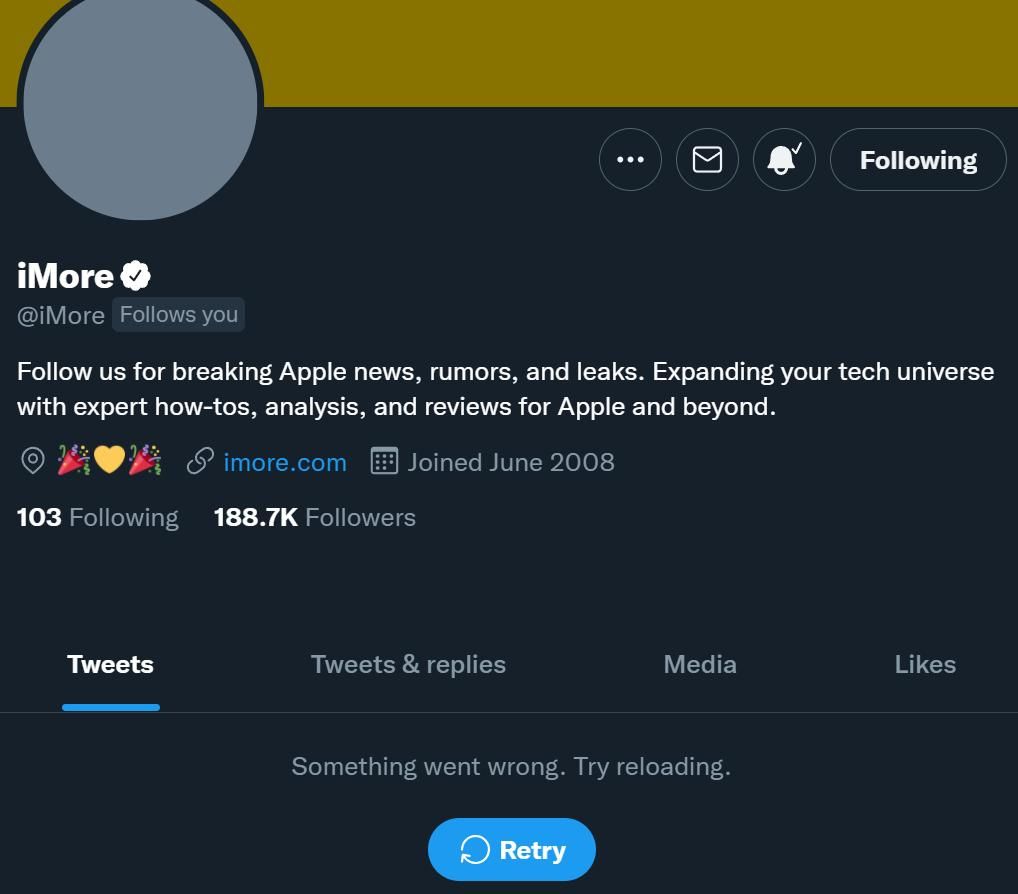View iMore's 188.7K Followers list

pyautogui.click(x=315, y=517)
